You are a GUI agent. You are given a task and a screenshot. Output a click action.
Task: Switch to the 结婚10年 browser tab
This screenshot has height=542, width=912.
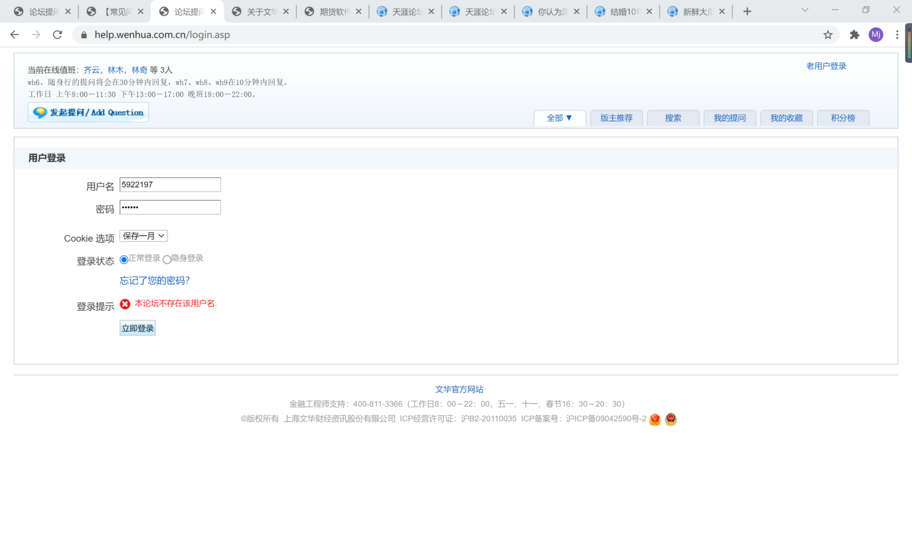click(x=623, y=11)
